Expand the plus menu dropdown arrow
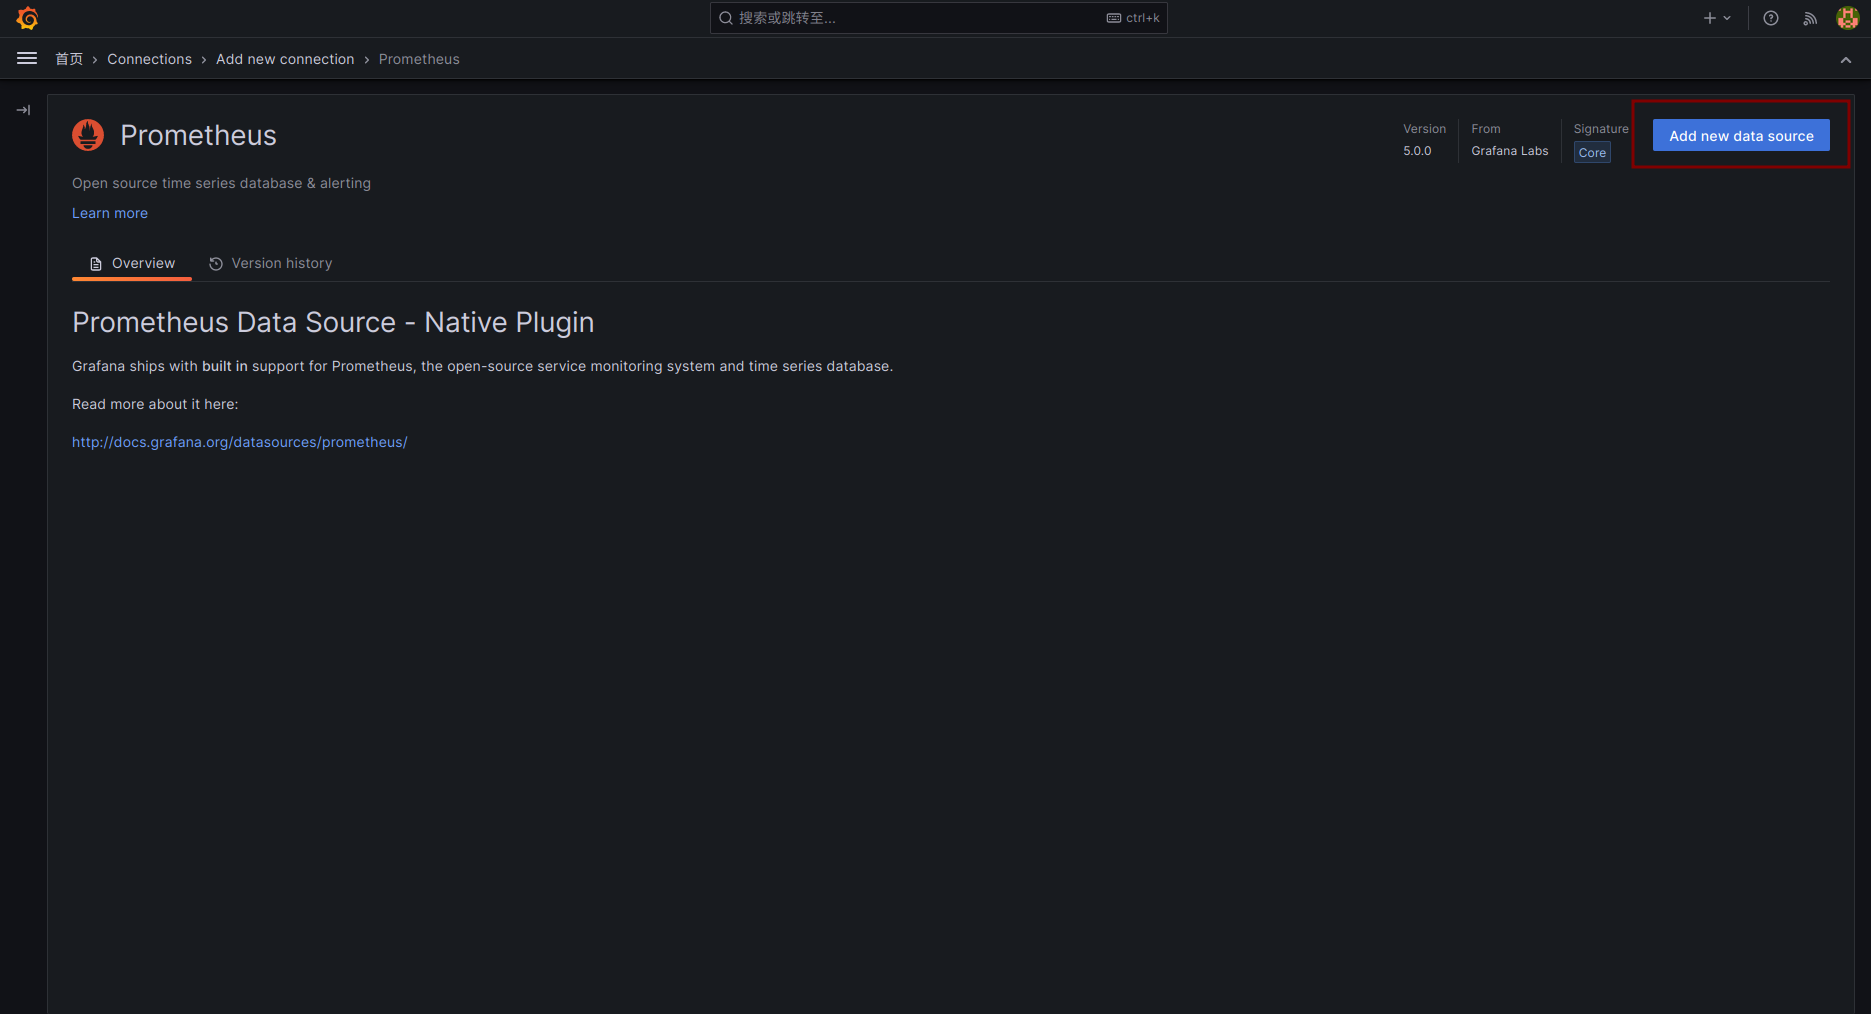Viewport: 1871px width, 1014px height. [1727, 18]
